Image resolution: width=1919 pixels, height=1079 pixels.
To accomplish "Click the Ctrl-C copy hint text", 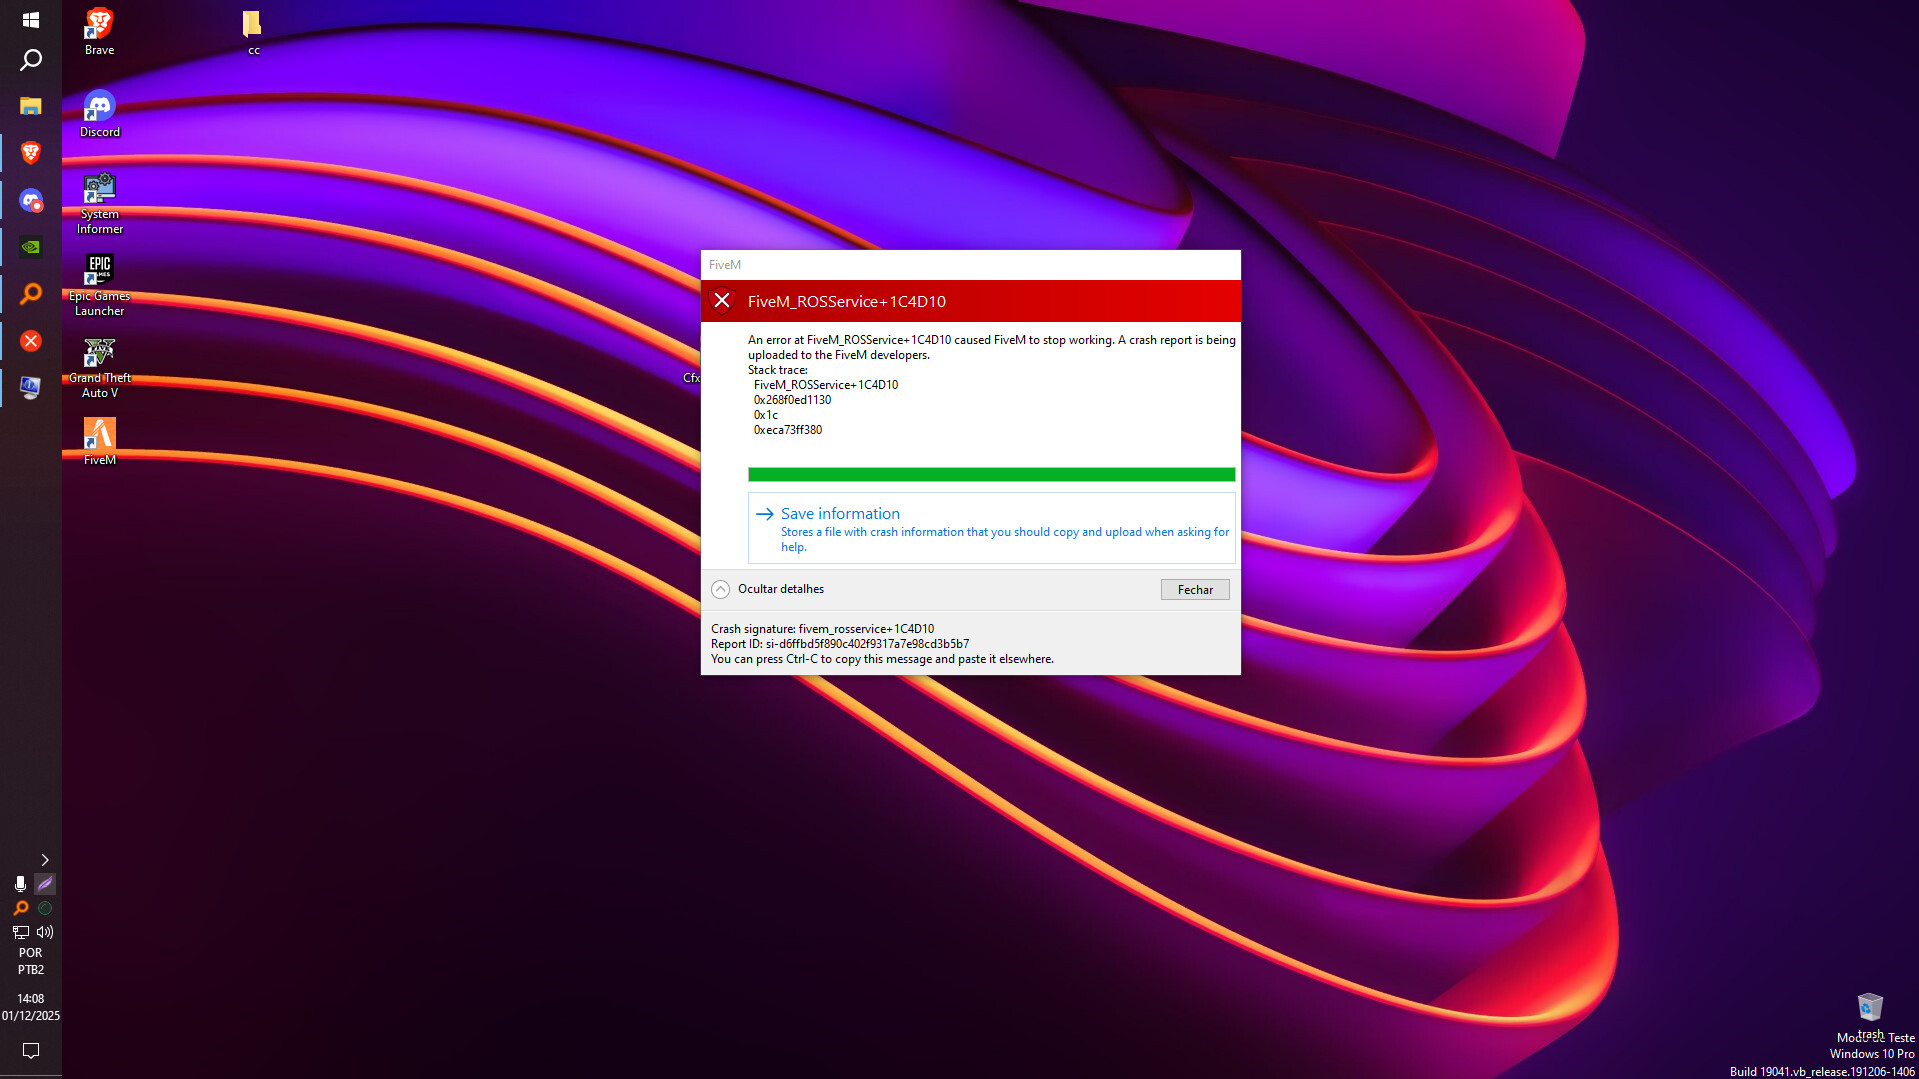I will tap(882, 659).
